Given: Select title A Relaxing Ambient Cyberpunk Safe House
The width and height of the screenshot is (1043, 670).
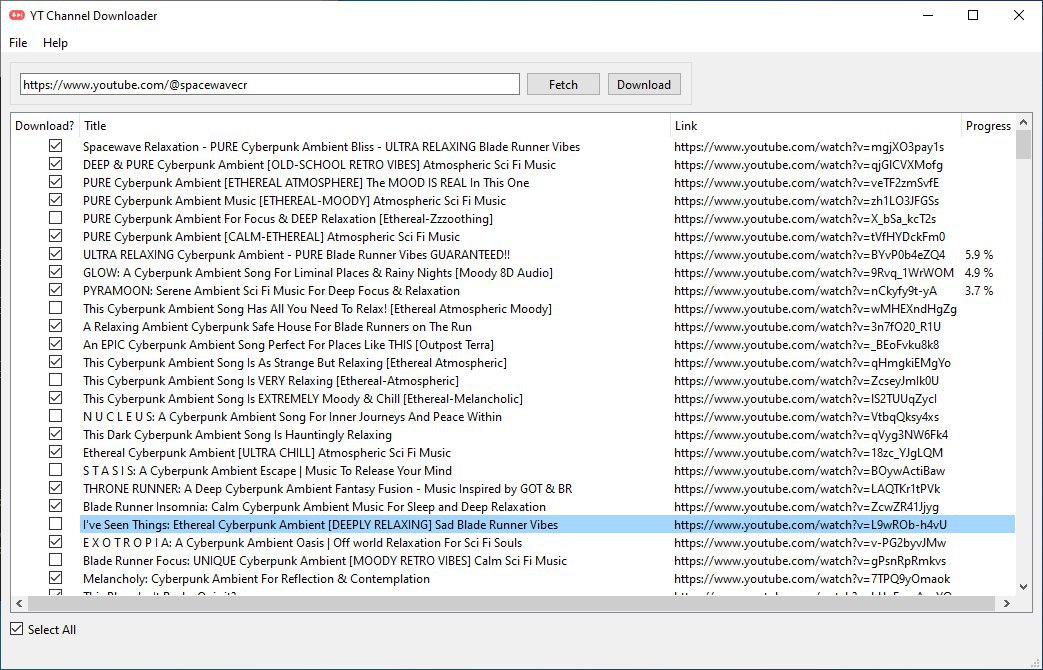Looking at the screenshot, I should pyautogui.click(x=277, y=327).
